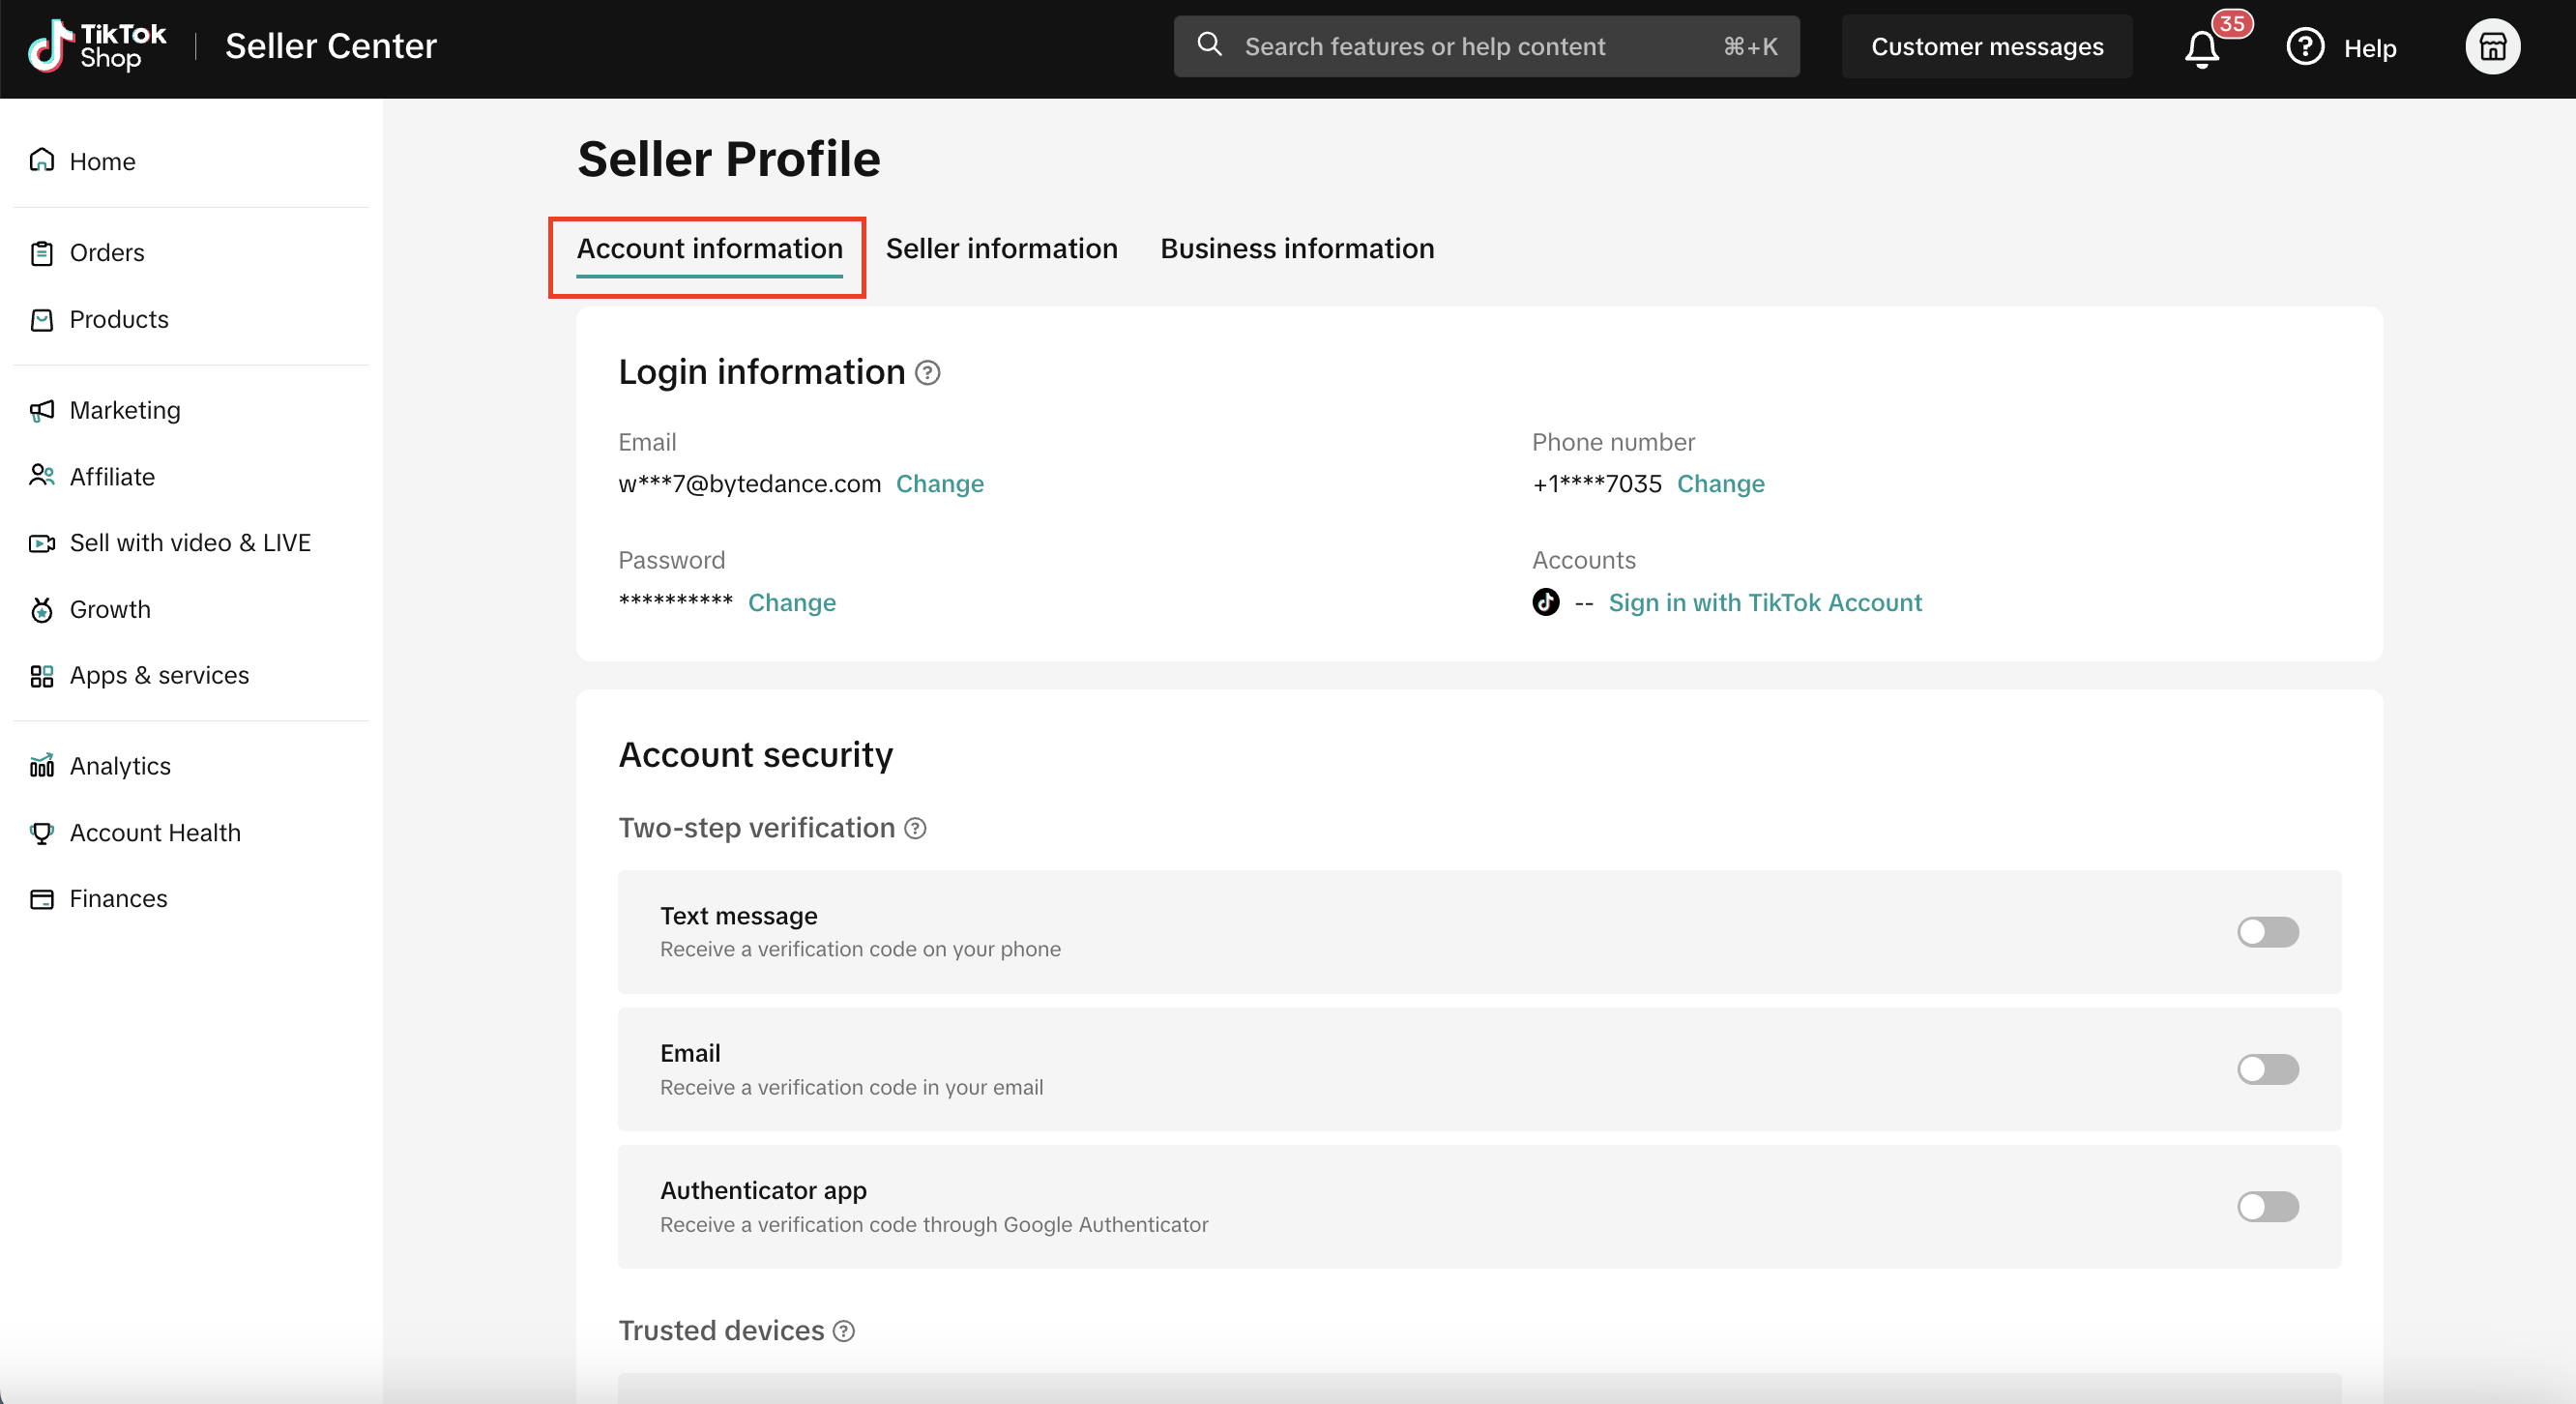The height and width of the screenshot is (1404, 2576).
Task: Click the Help question mark icon
Action: [x=2305, y=47]
